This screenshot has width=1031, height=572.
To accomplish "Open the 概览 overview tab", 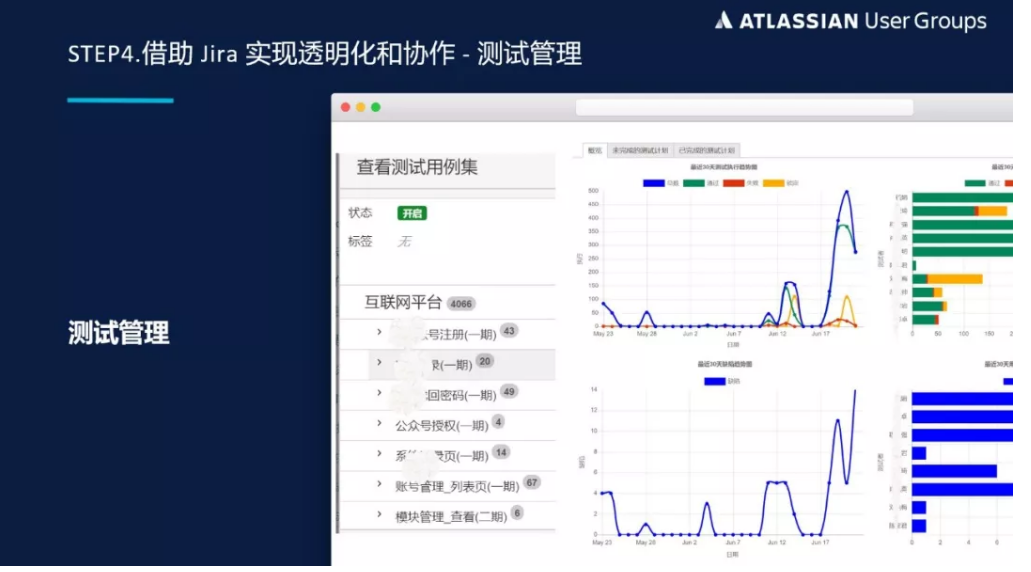I will click(x=594, y=151).
